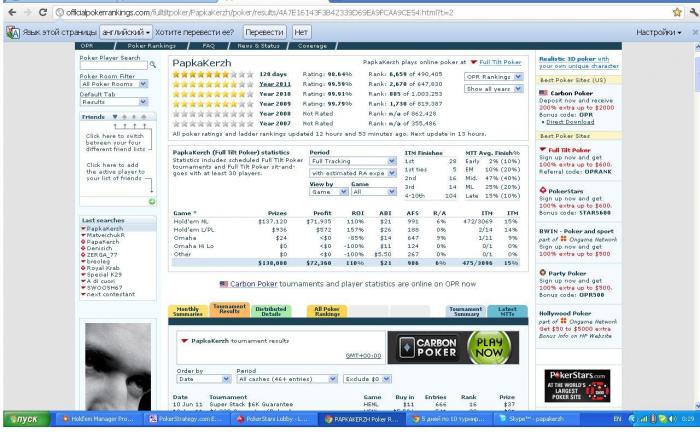Click PokerStars icon next to Denisich
This screenshot has height=438, width=700.
click(x=83, y=248)
